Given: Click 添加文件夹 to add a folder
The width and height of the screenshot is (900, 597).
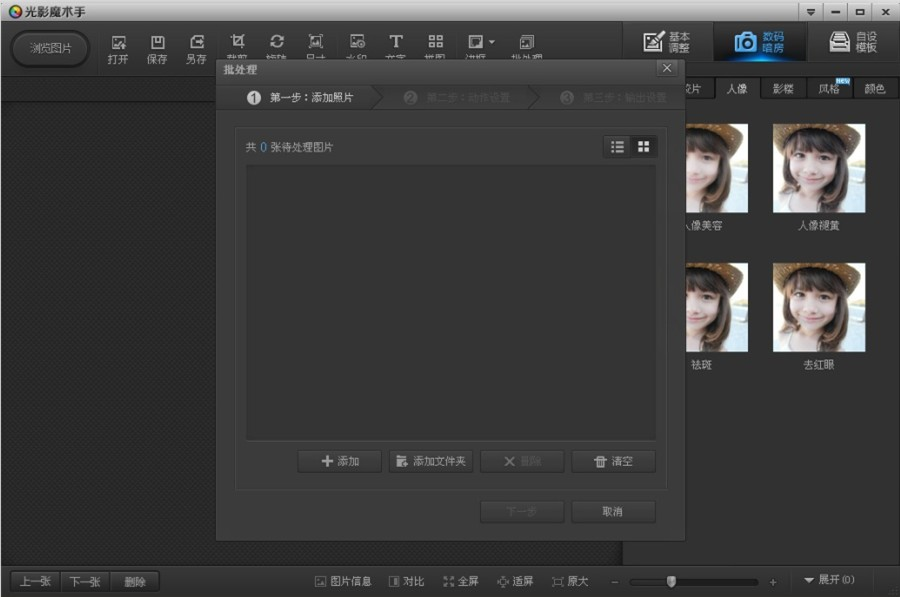Looking at the screenshot, I should 430,461.
